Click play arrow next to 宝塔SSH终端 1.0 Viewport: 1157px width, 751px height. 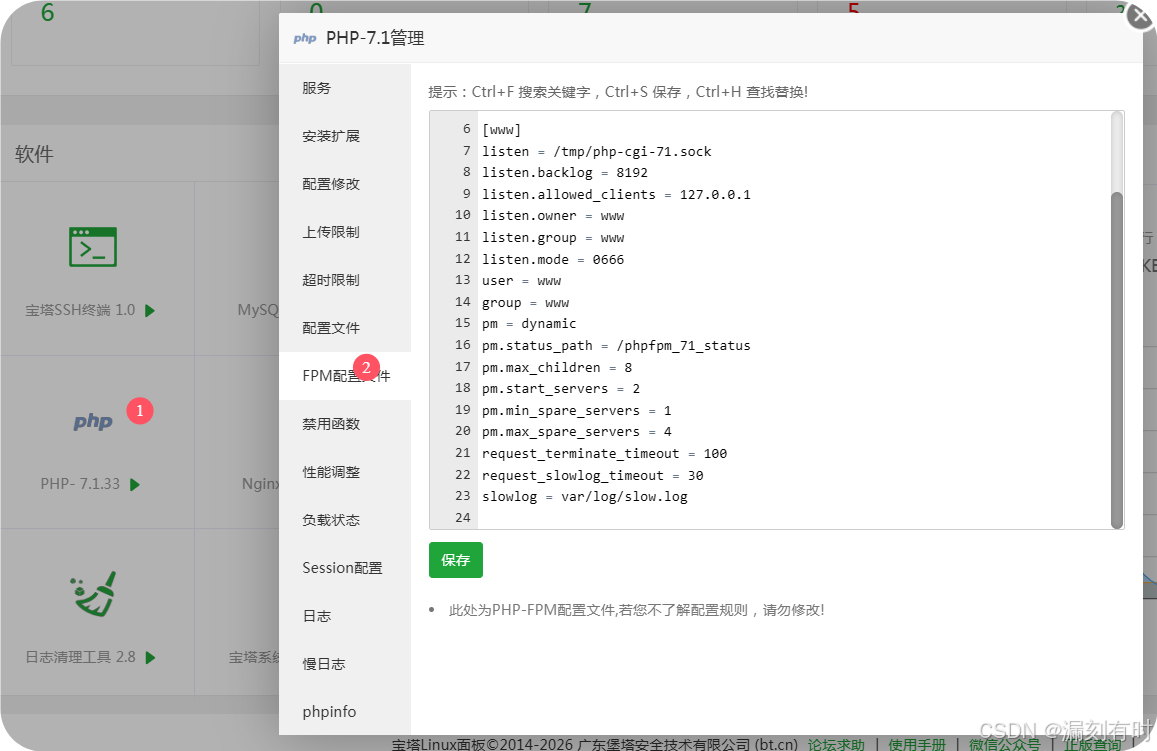(x=150, y=311)
